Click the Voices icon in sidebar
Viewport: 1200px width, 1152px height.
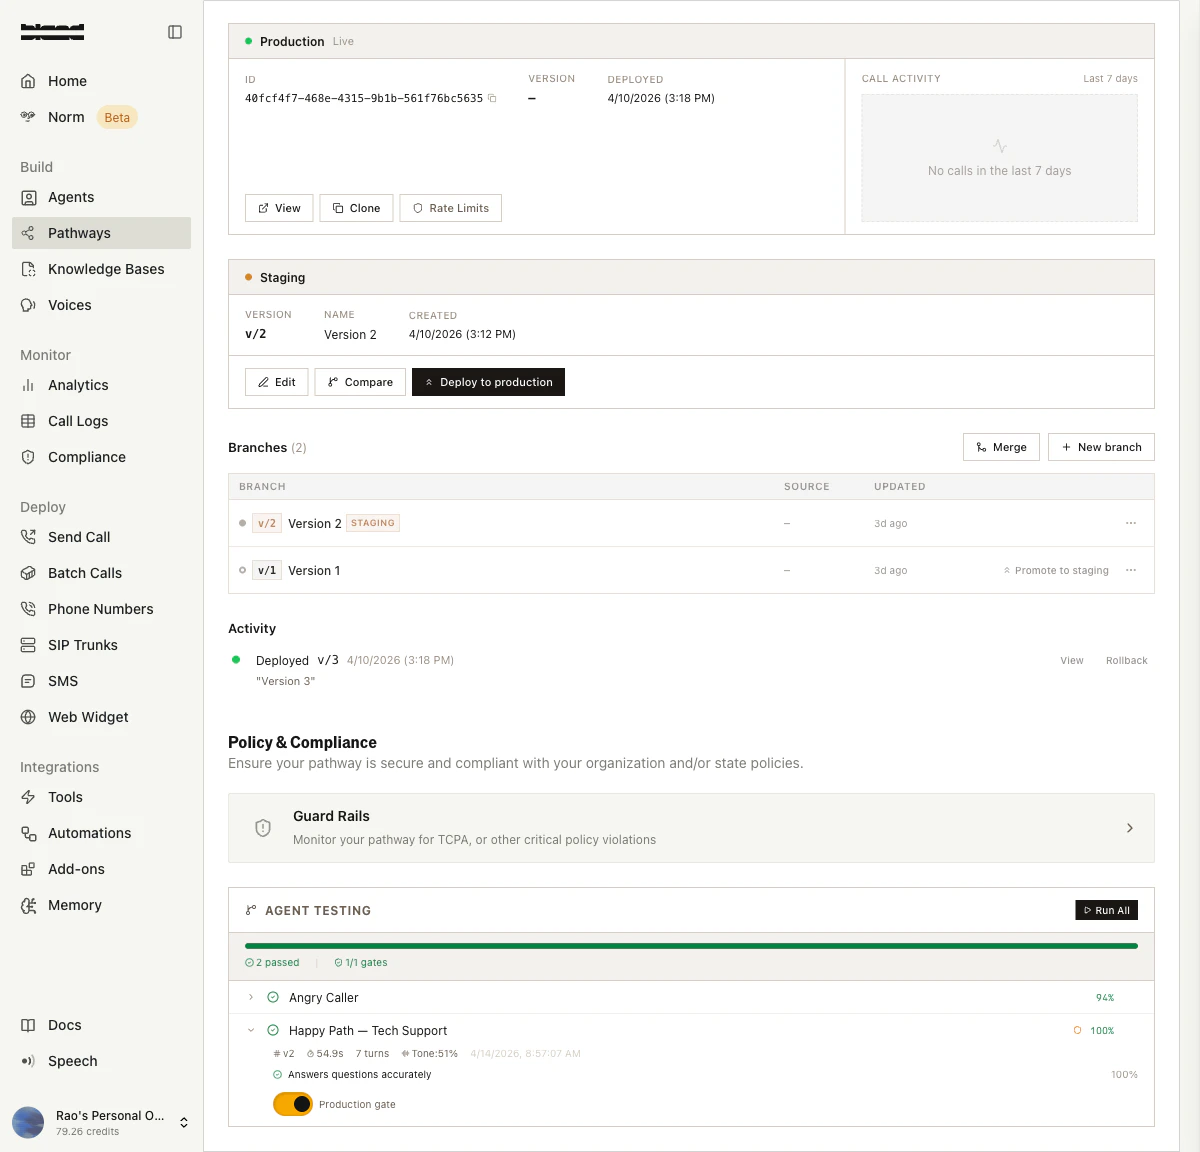[x=28, y=305]
